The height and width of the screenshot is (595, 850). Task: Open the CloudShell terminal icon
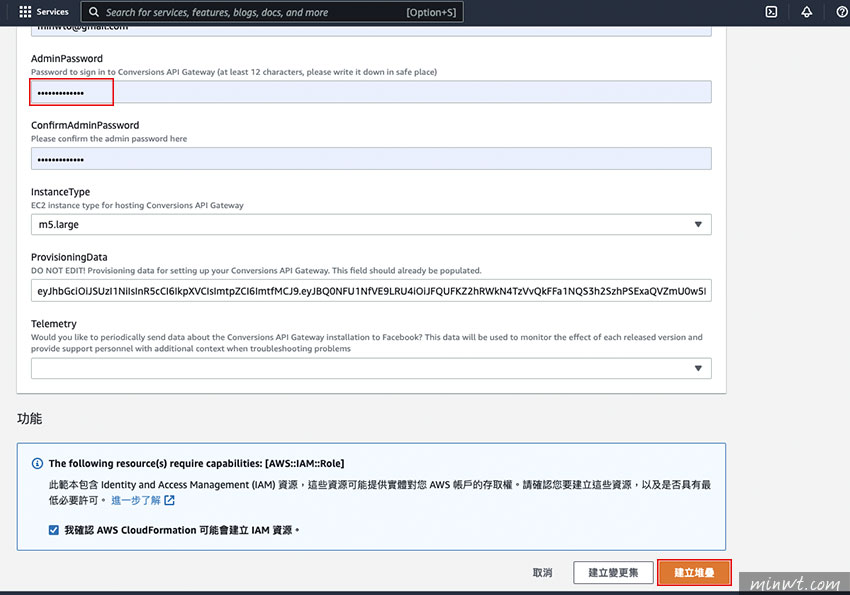click(771, 12)
